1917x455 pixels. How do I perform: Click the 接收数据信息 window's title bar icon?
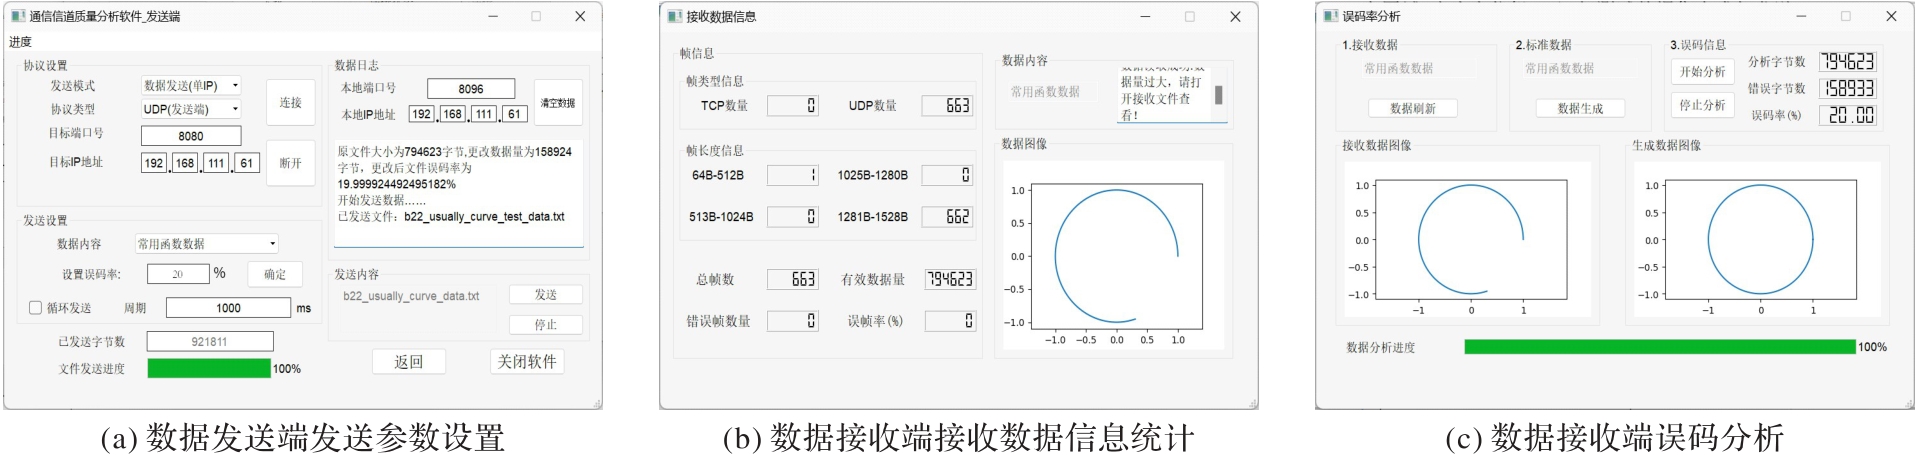[675, 17]
